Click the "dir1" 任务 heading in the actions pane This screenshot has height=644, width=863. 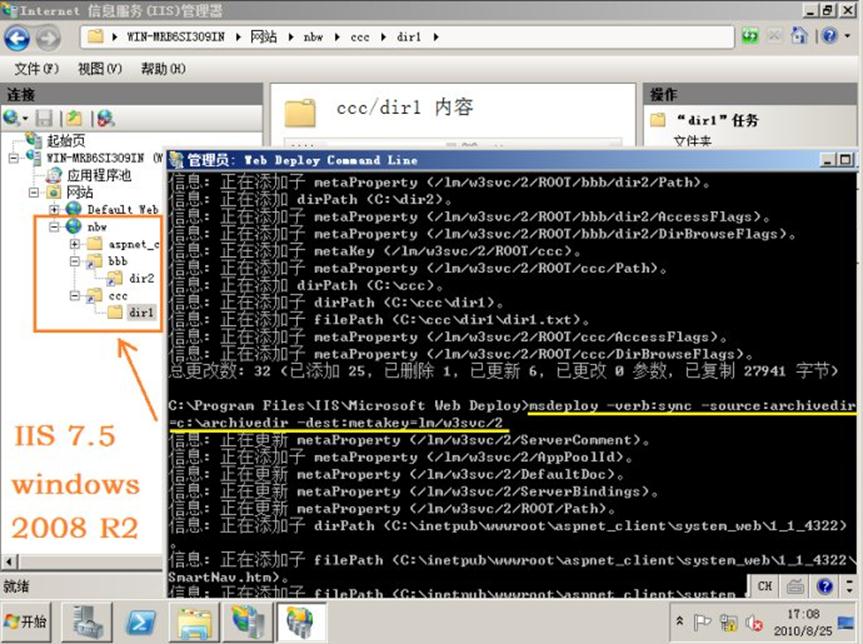coord(717,120)
